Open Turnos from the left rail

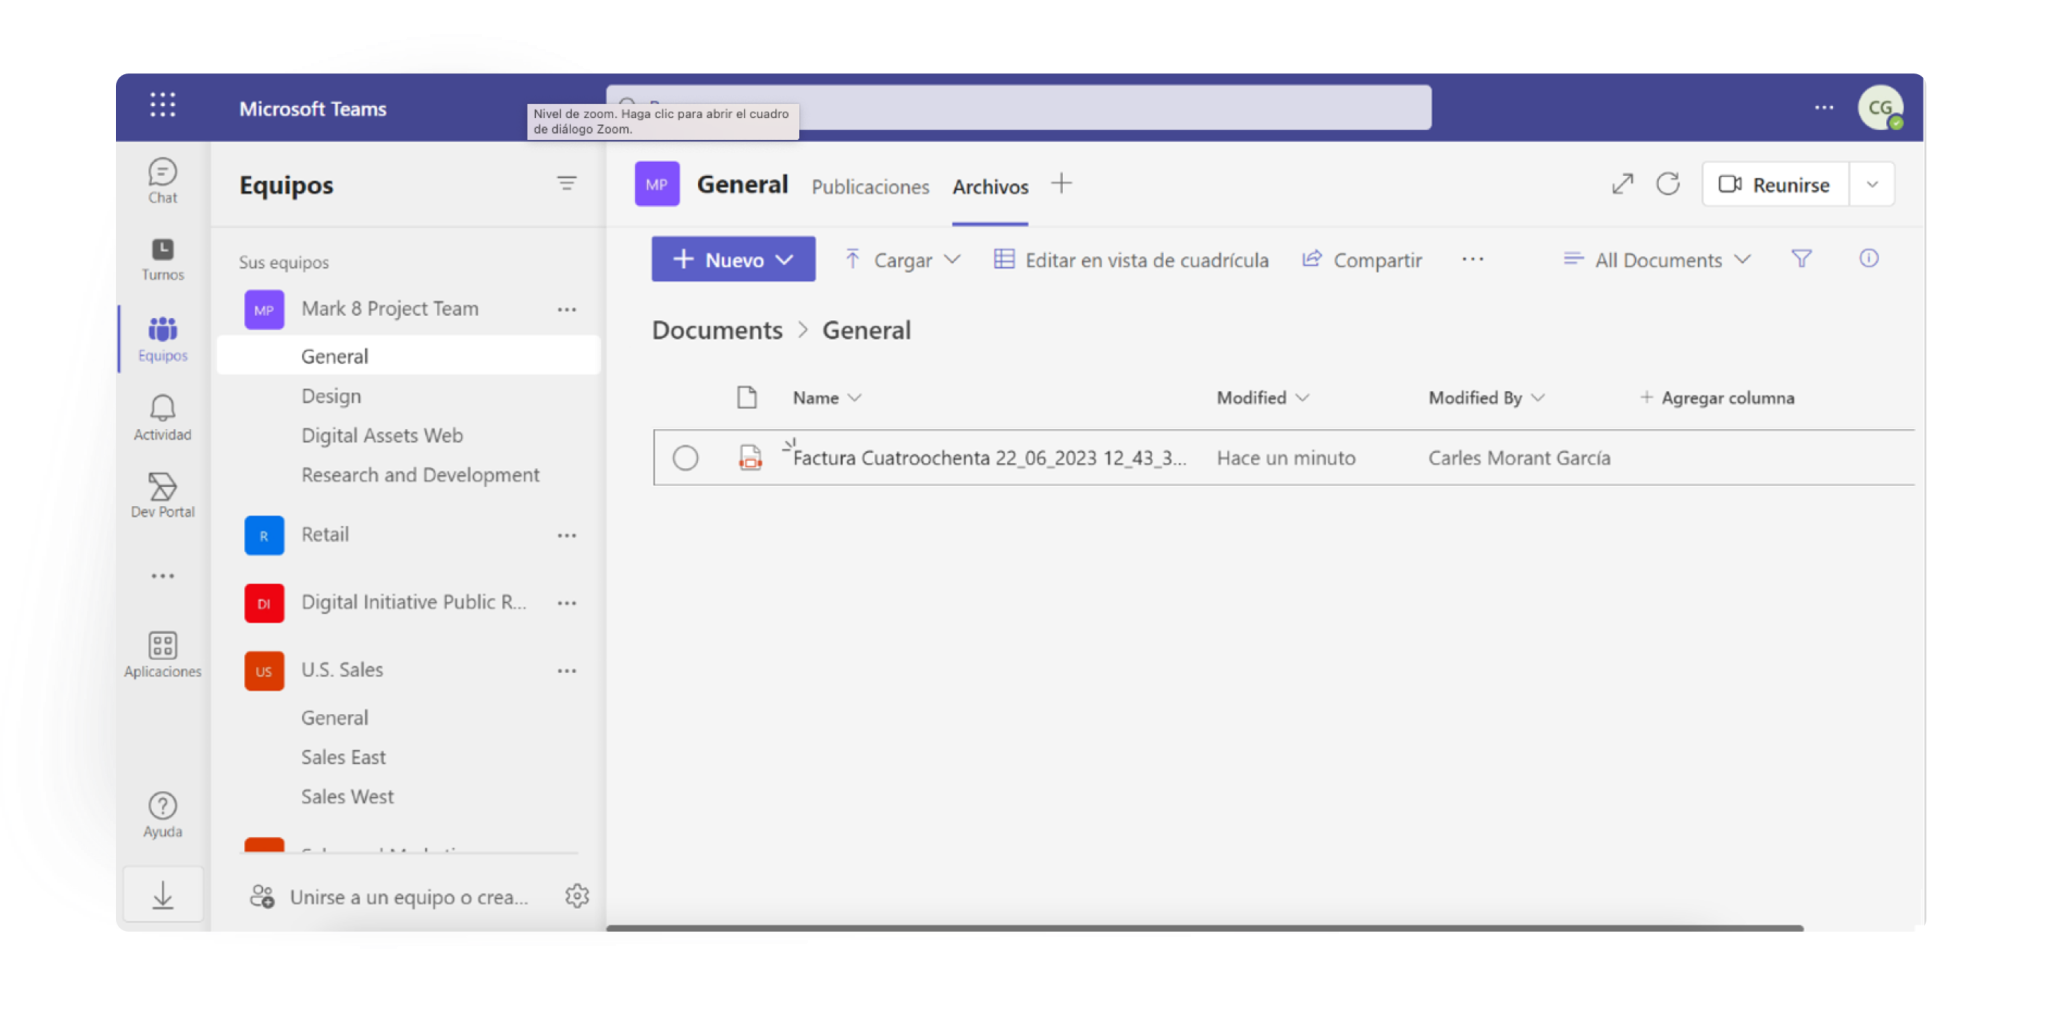point(162,258)
